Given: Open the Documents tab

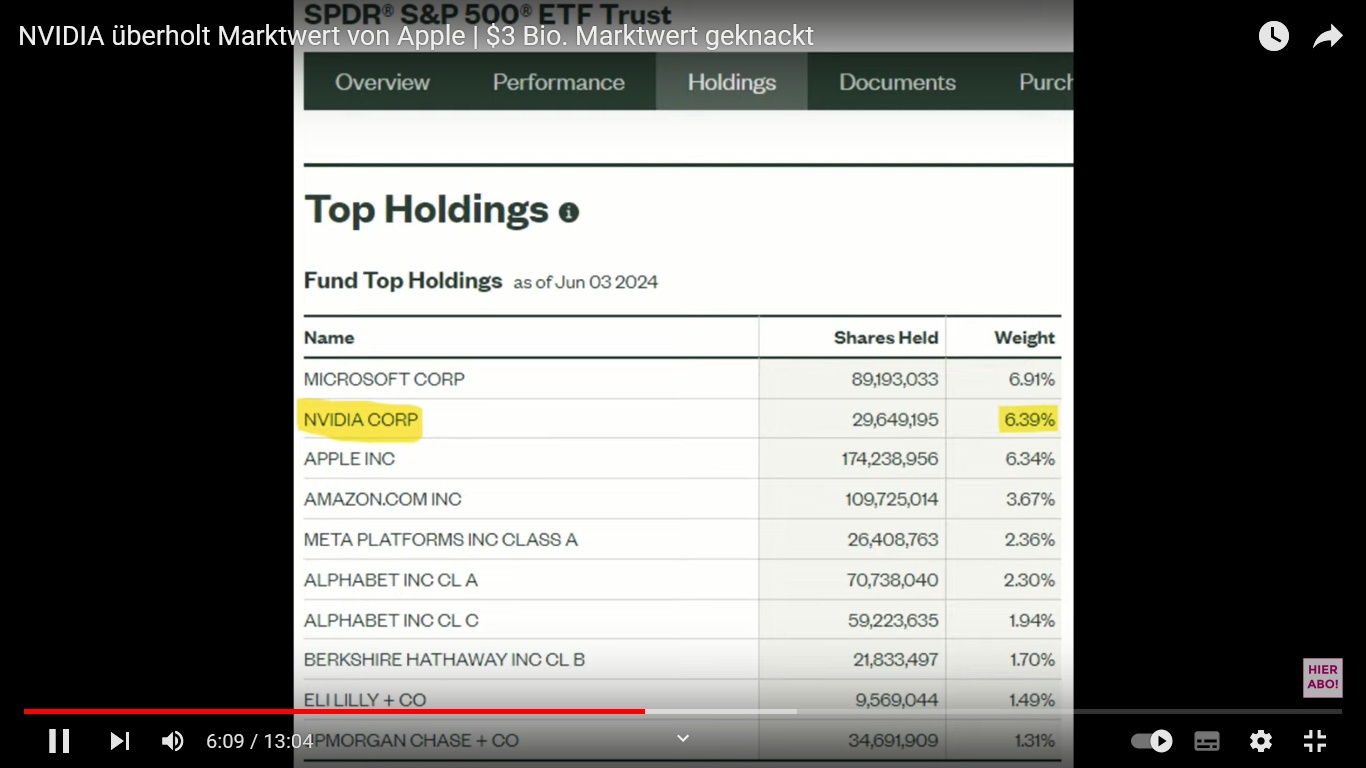Looking at the screenshot, I should tap(897, 82).
